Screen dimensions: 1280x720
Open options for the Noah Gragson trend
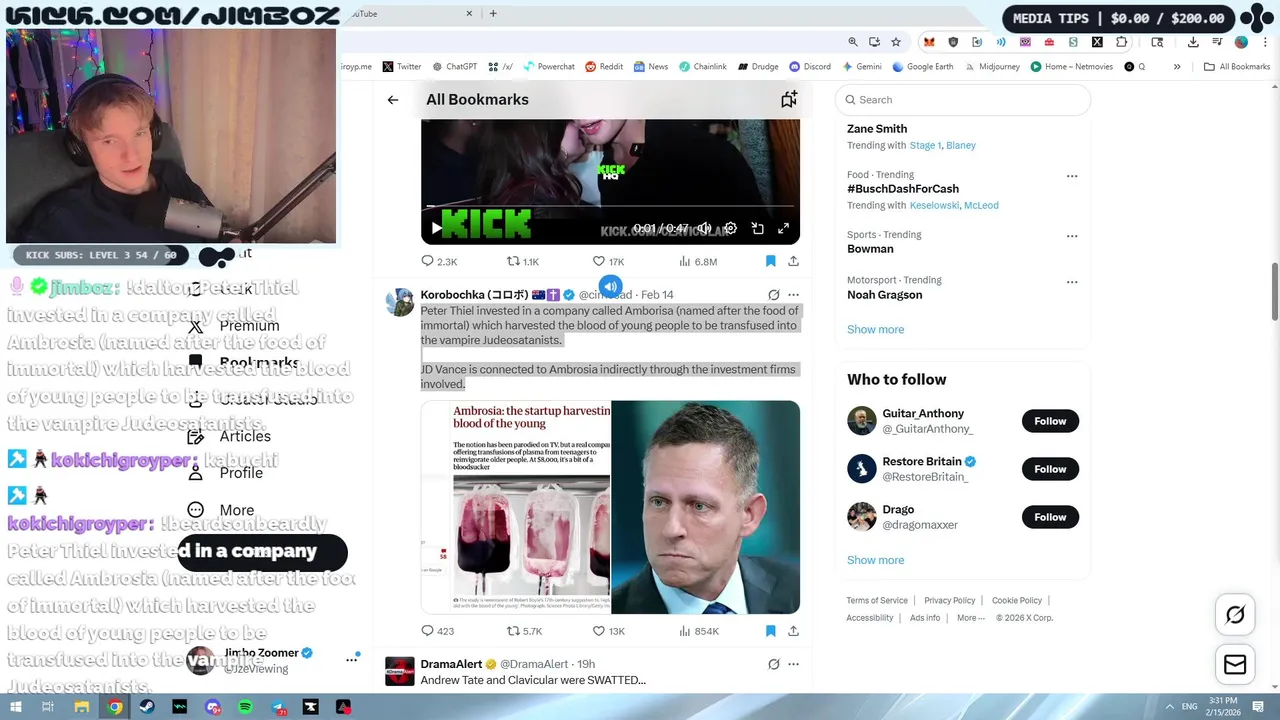tap(1072, 282)
